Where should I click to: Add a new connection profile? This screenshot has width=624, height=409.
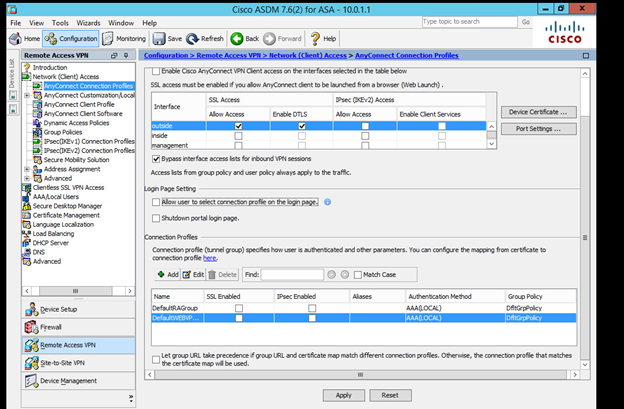[x=167, y=273]
